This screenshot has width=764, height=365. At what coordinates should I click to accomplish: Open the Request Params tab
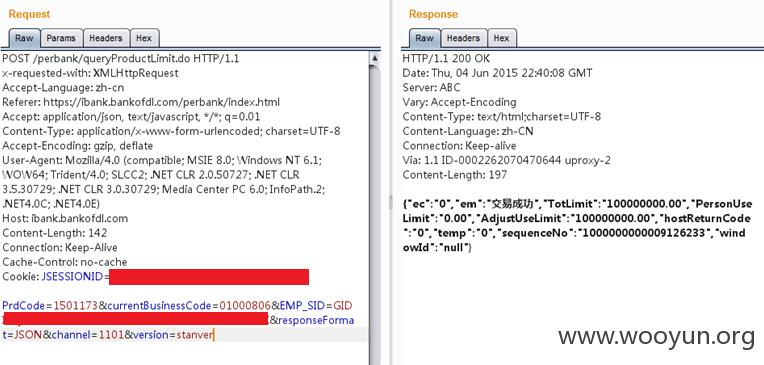pos(61,38)
